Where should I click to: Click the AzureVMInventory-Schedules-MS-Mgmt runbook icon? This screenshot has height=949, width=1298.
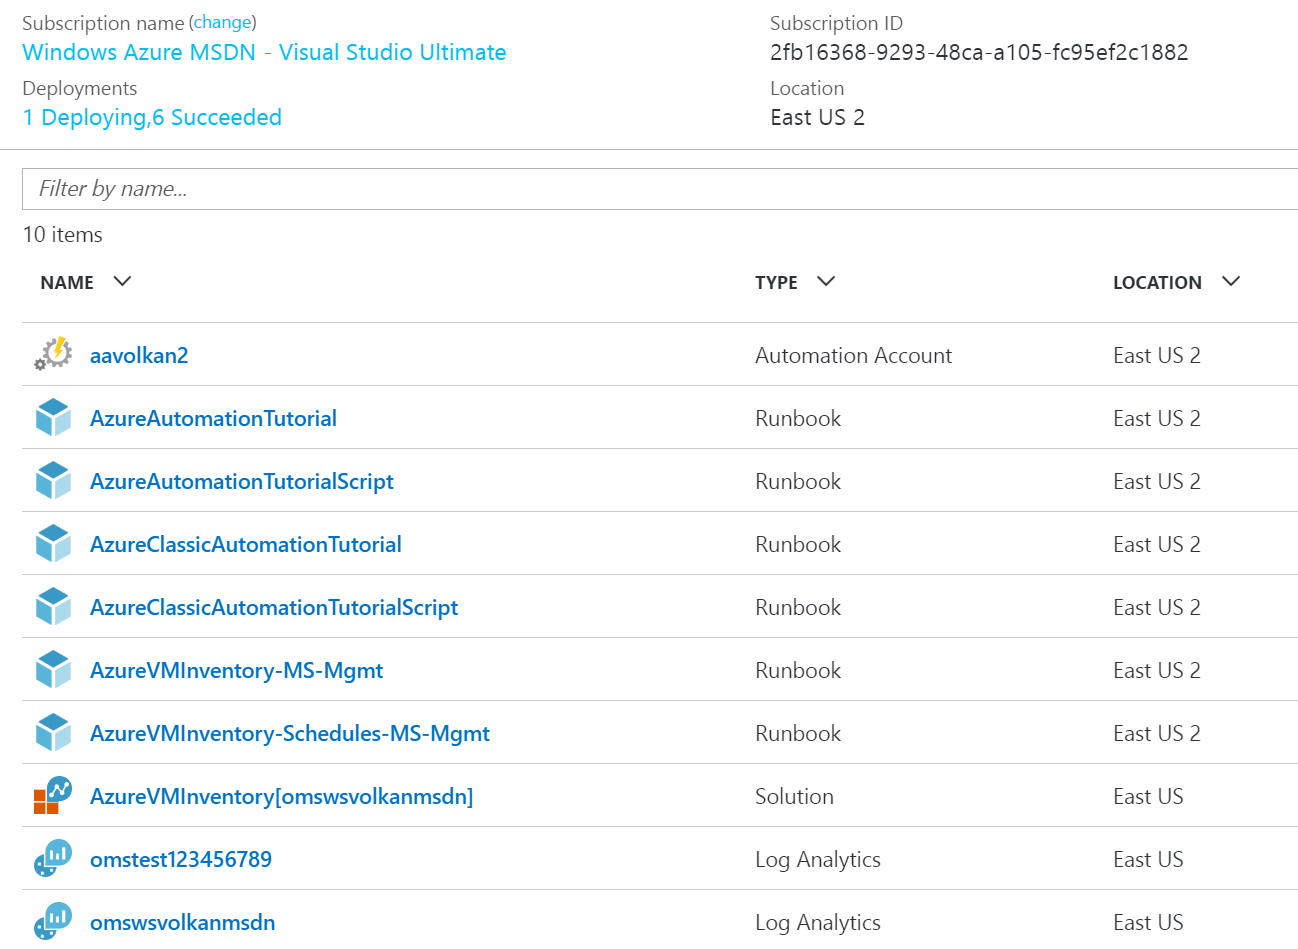[x=53, y=733]
